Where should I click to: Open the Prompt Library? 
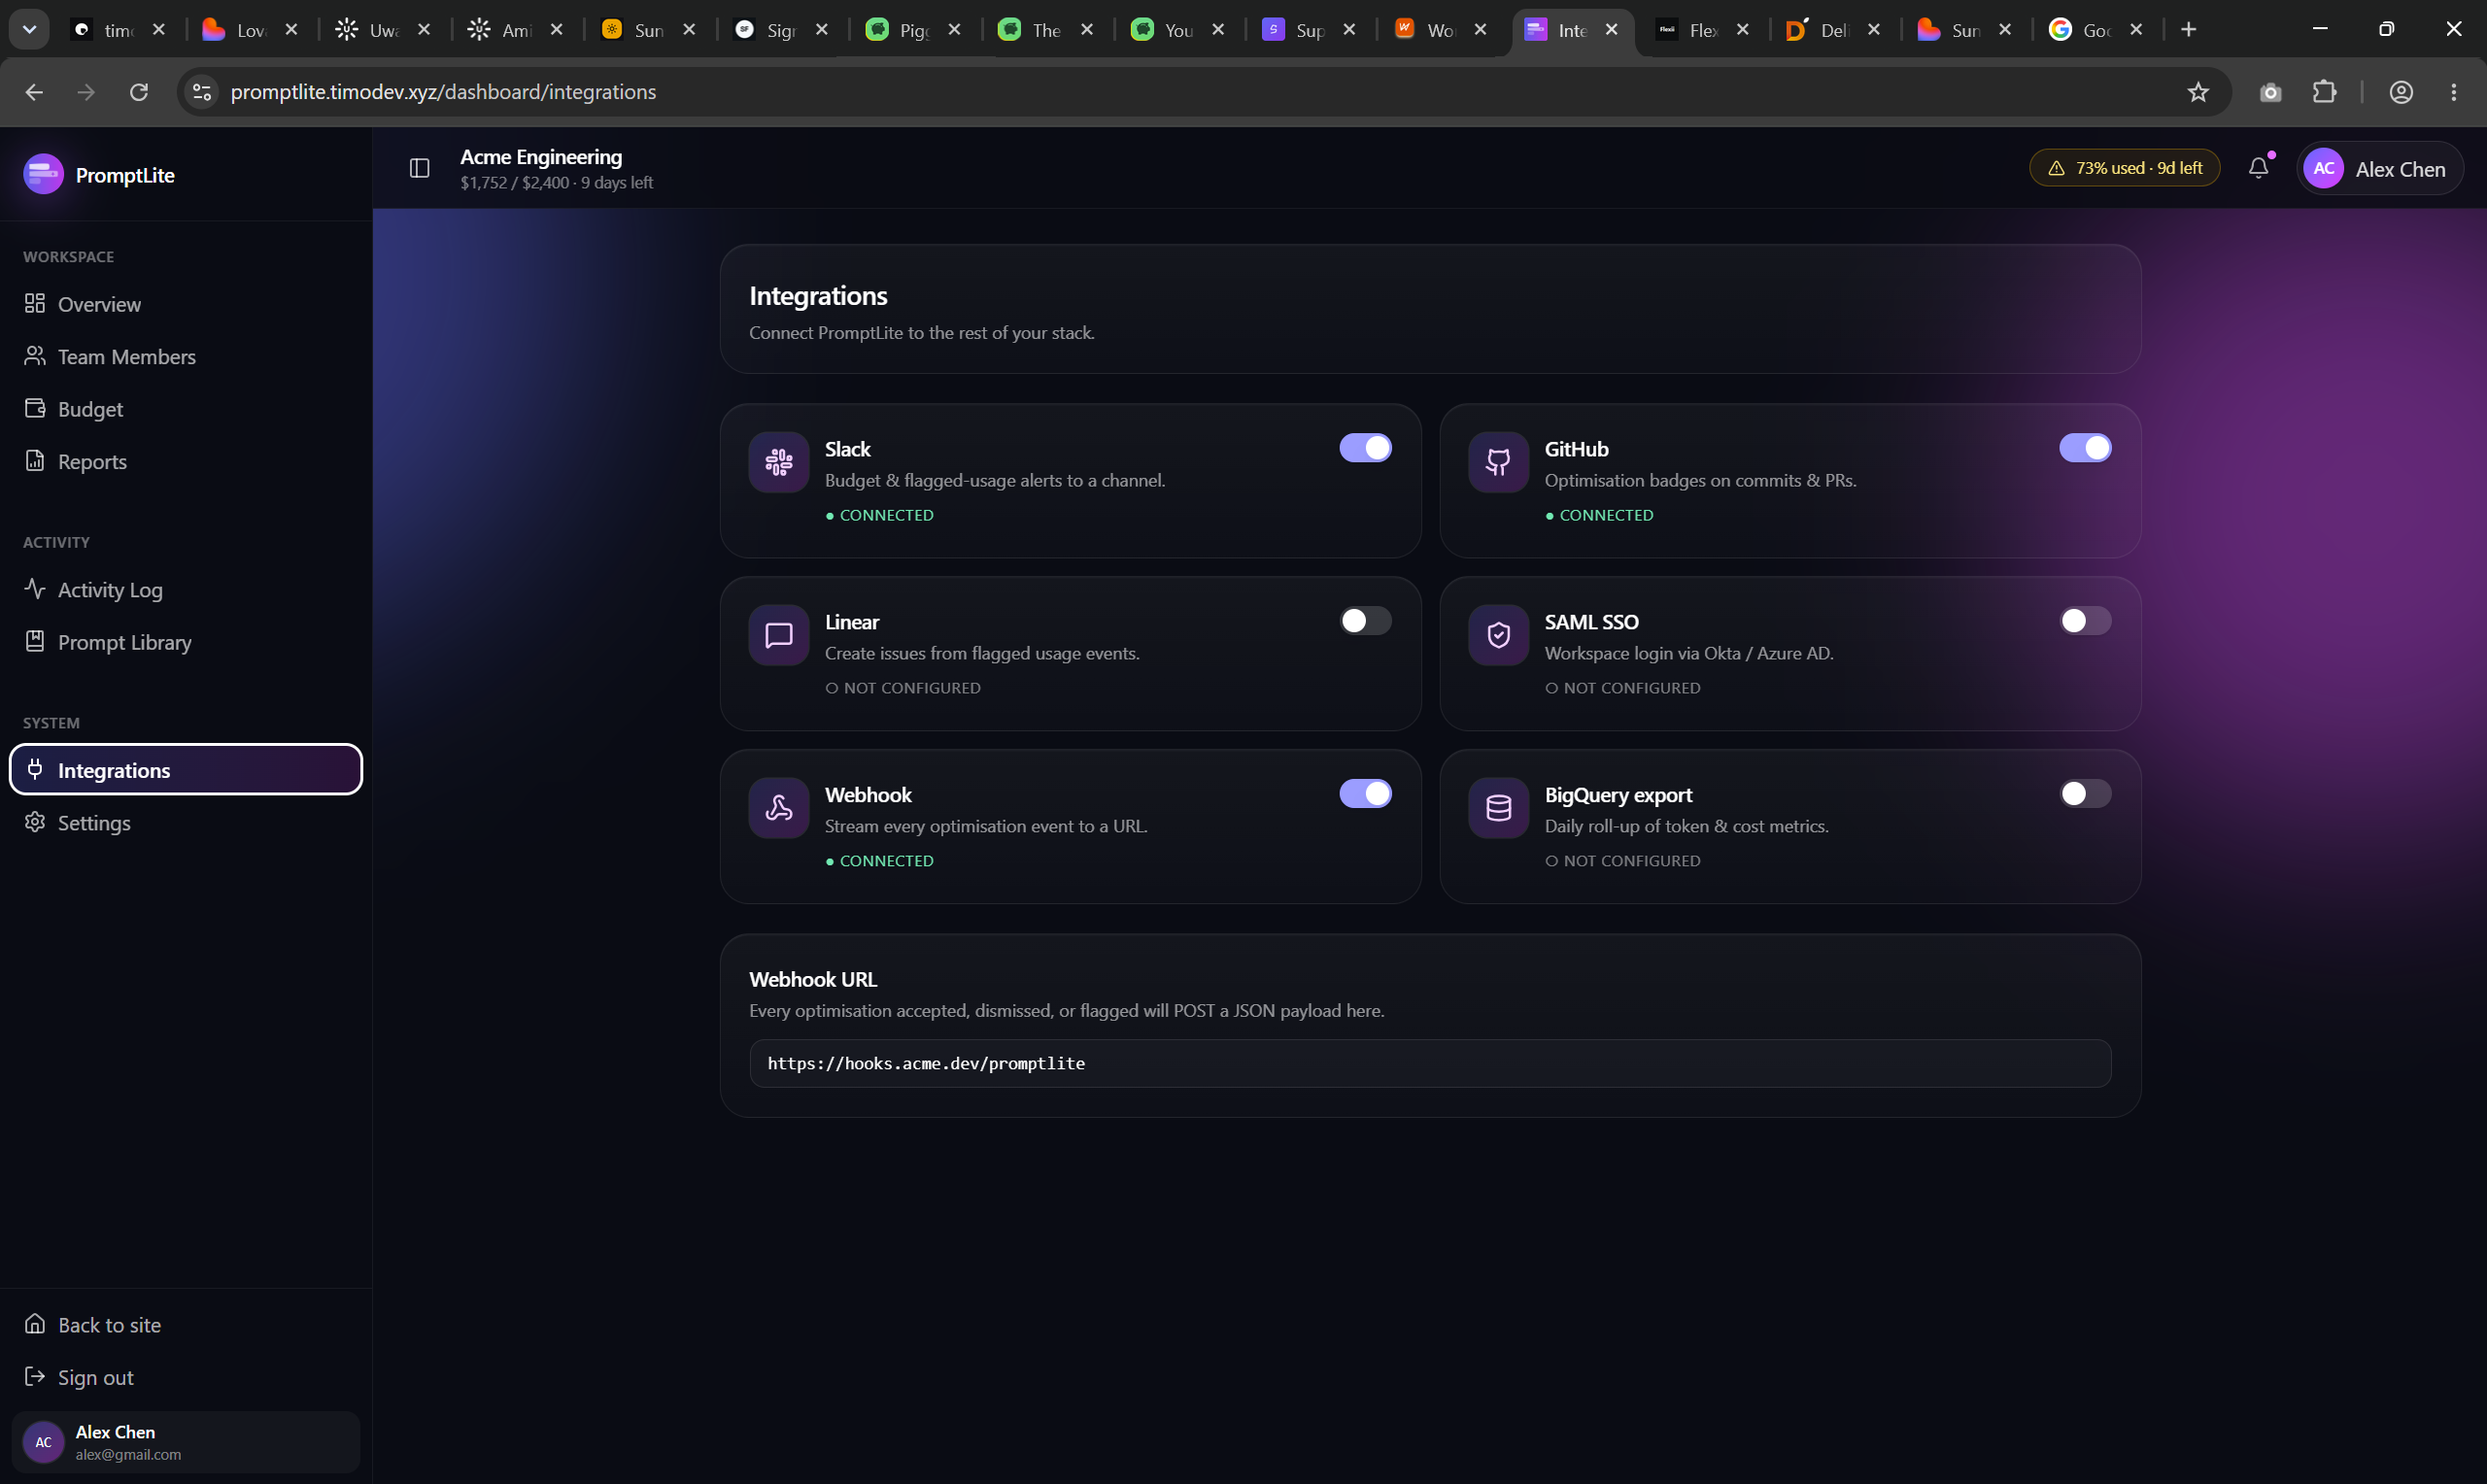point(186,642)
